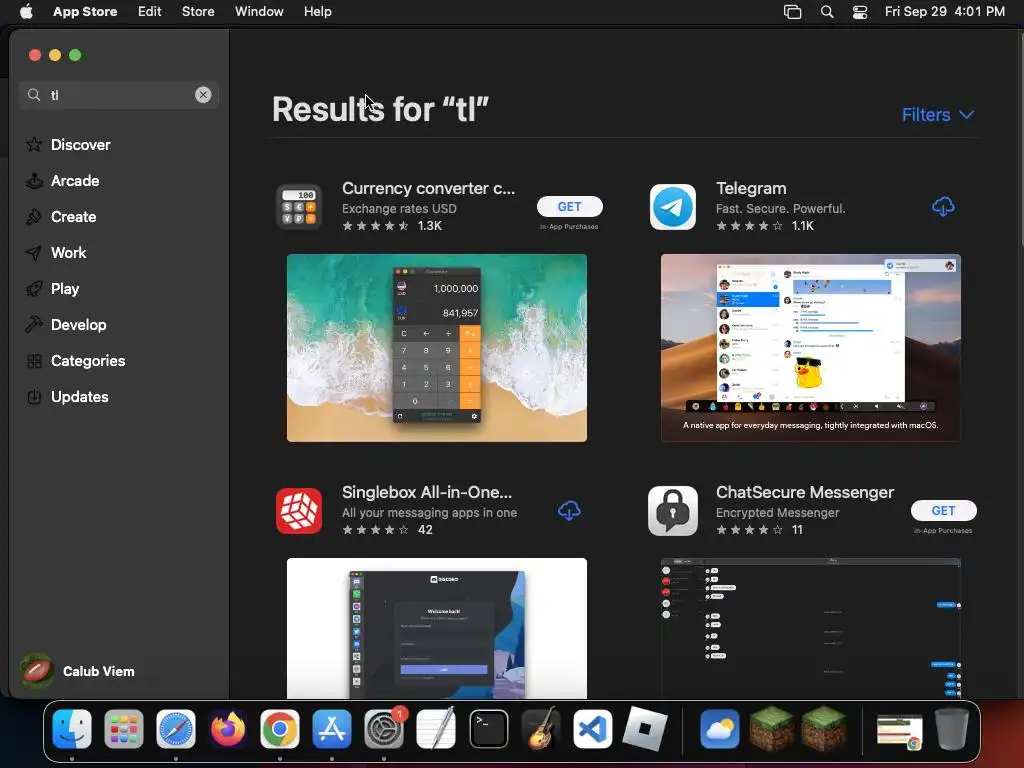Launch Visual Studio Code from Dock
This screenshot has width=1024, height=768.
592,729
